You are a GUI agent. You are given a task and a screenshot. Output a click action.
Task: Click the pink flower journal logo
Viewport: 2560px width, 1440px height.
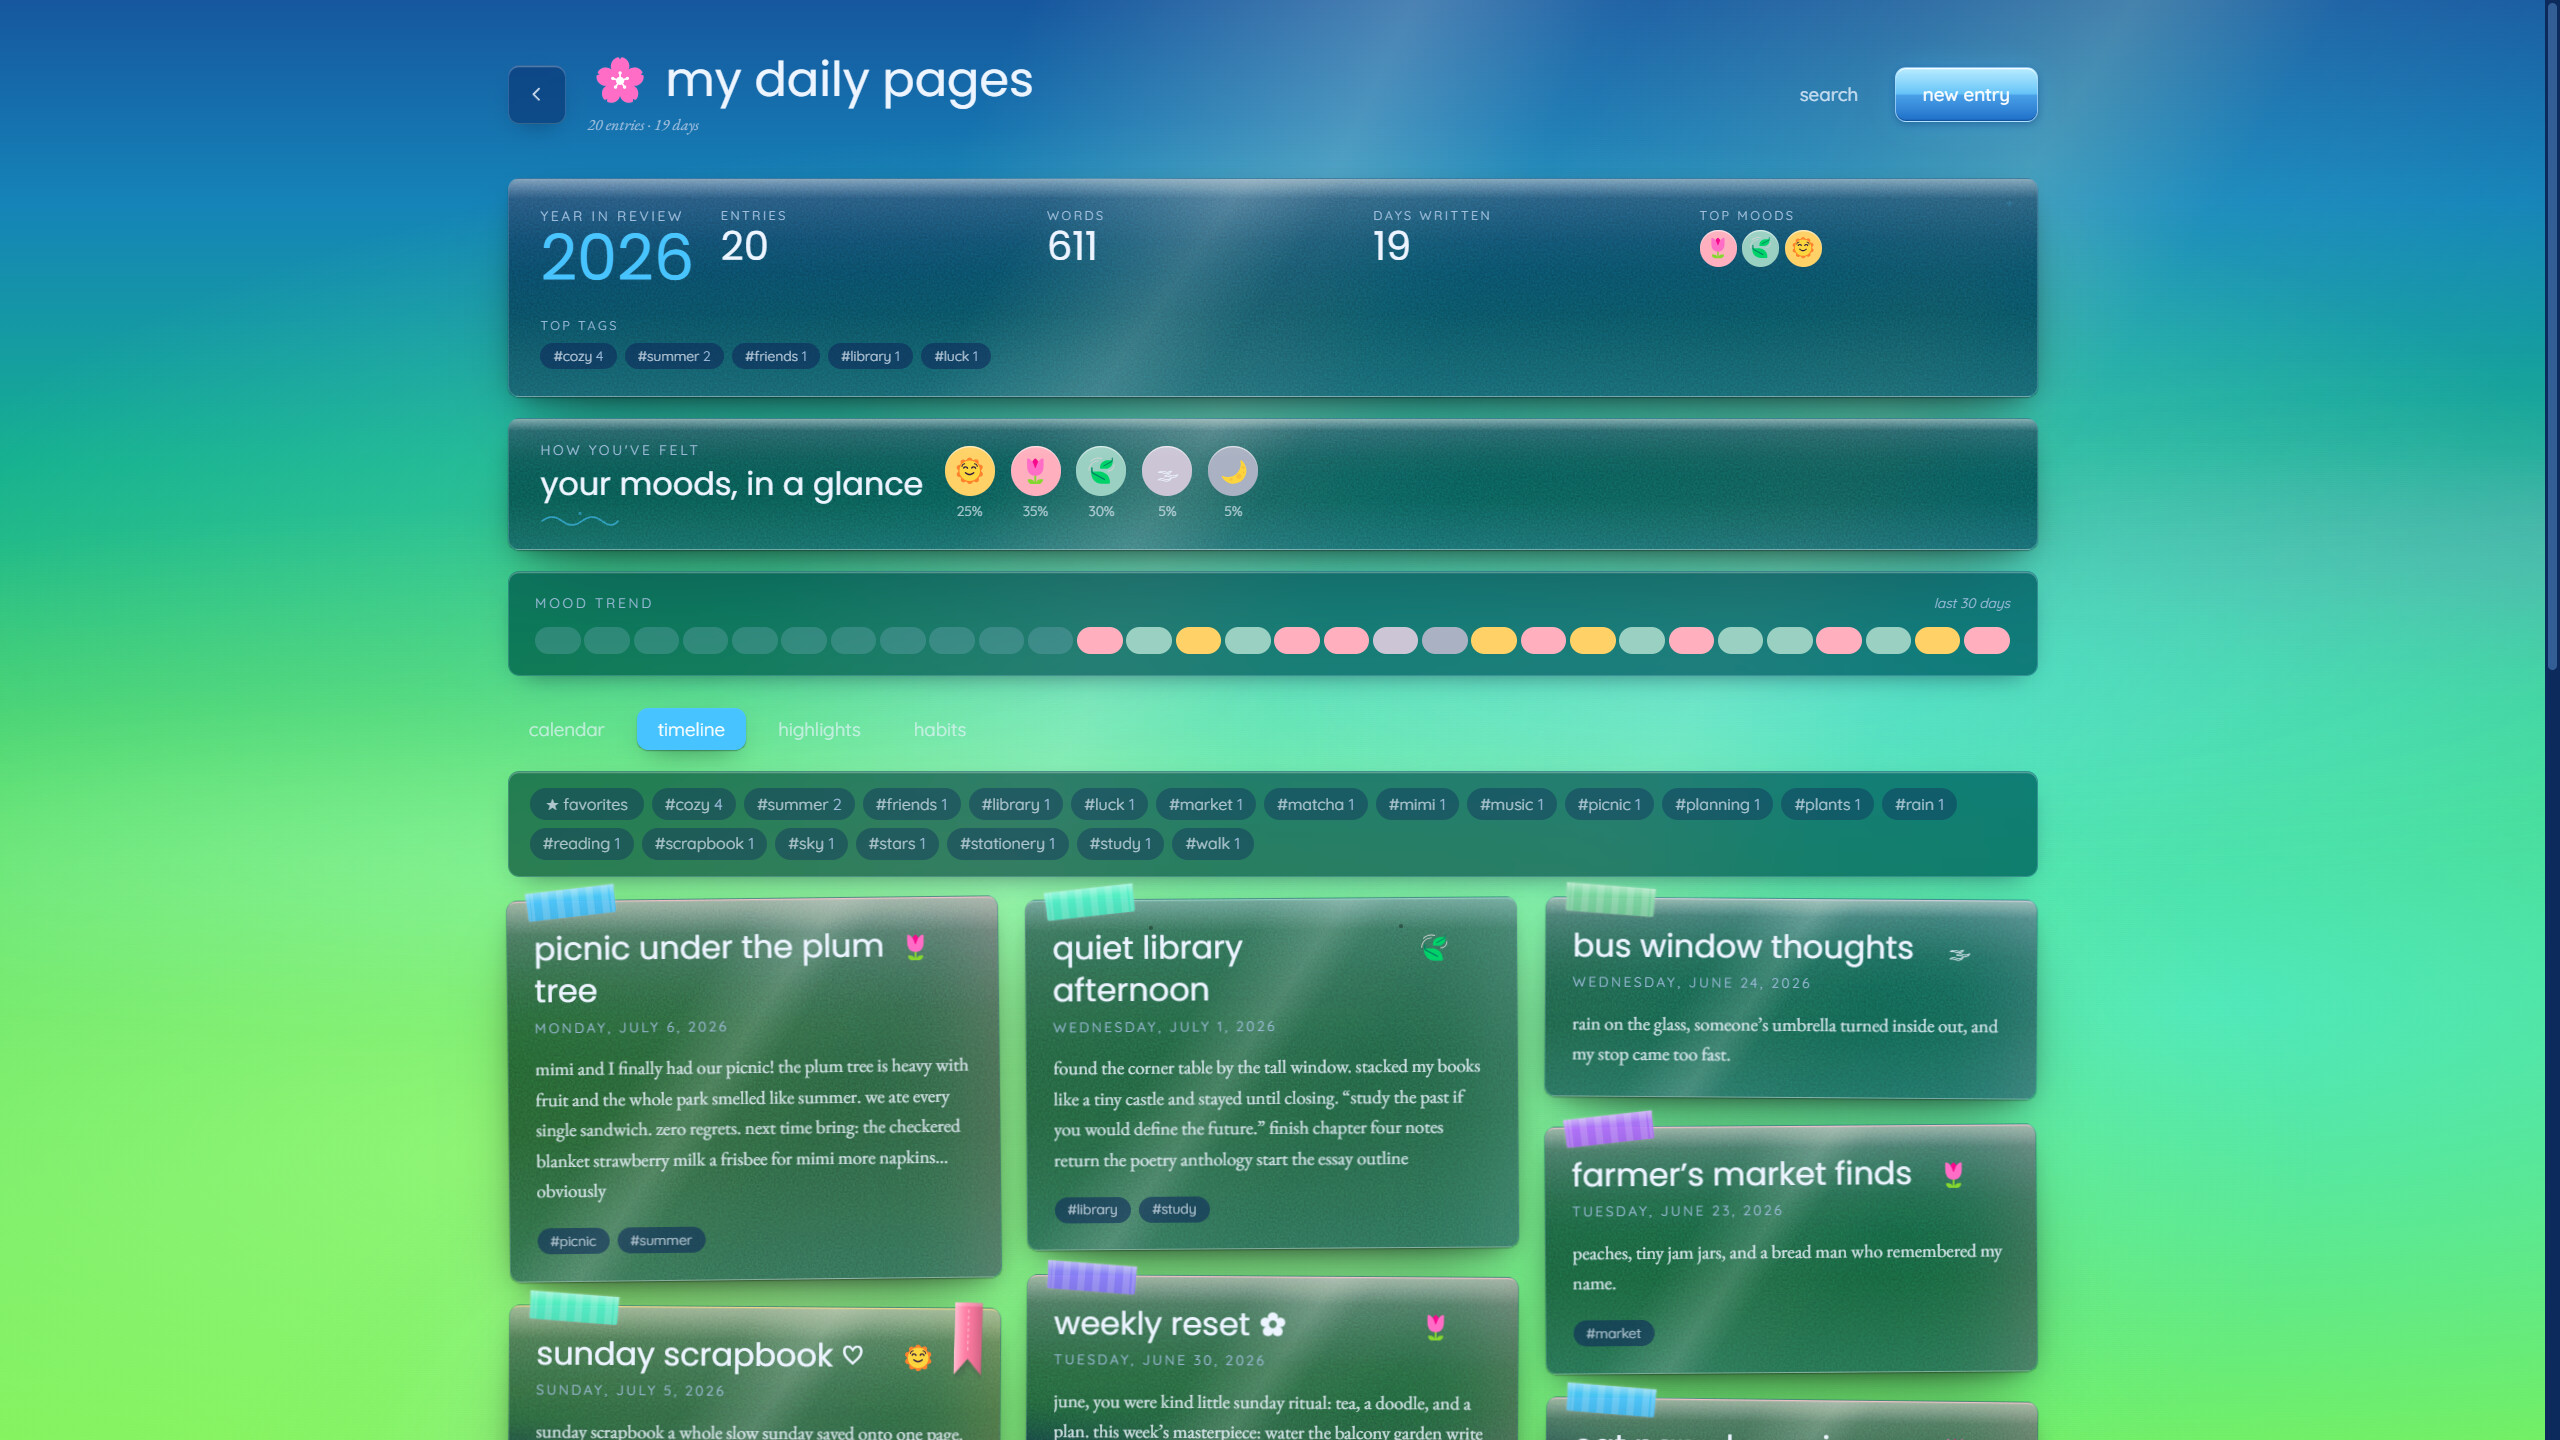click(620, 80)
